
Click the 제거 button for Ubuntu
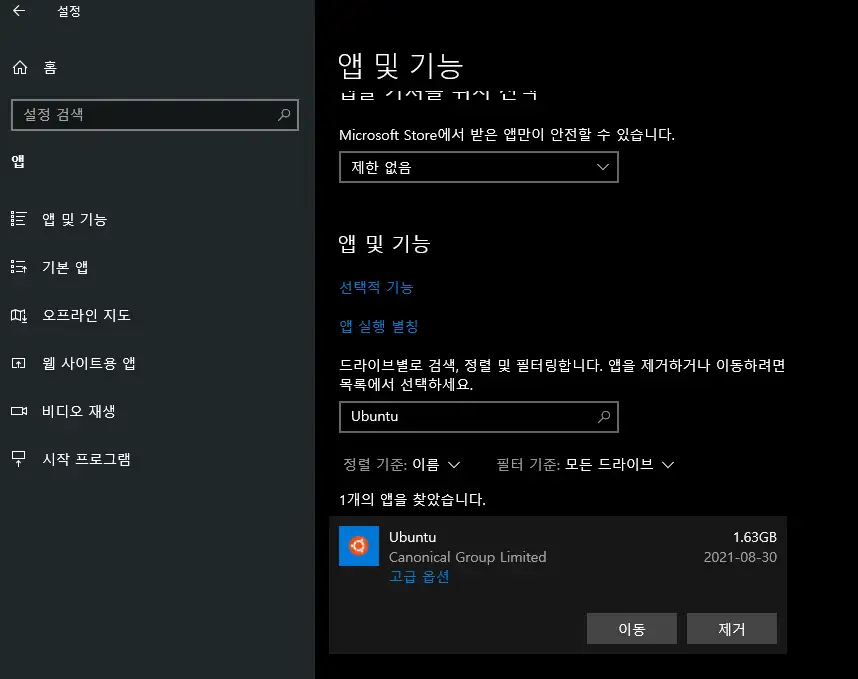pyautogui.click(x=732, y=629)
